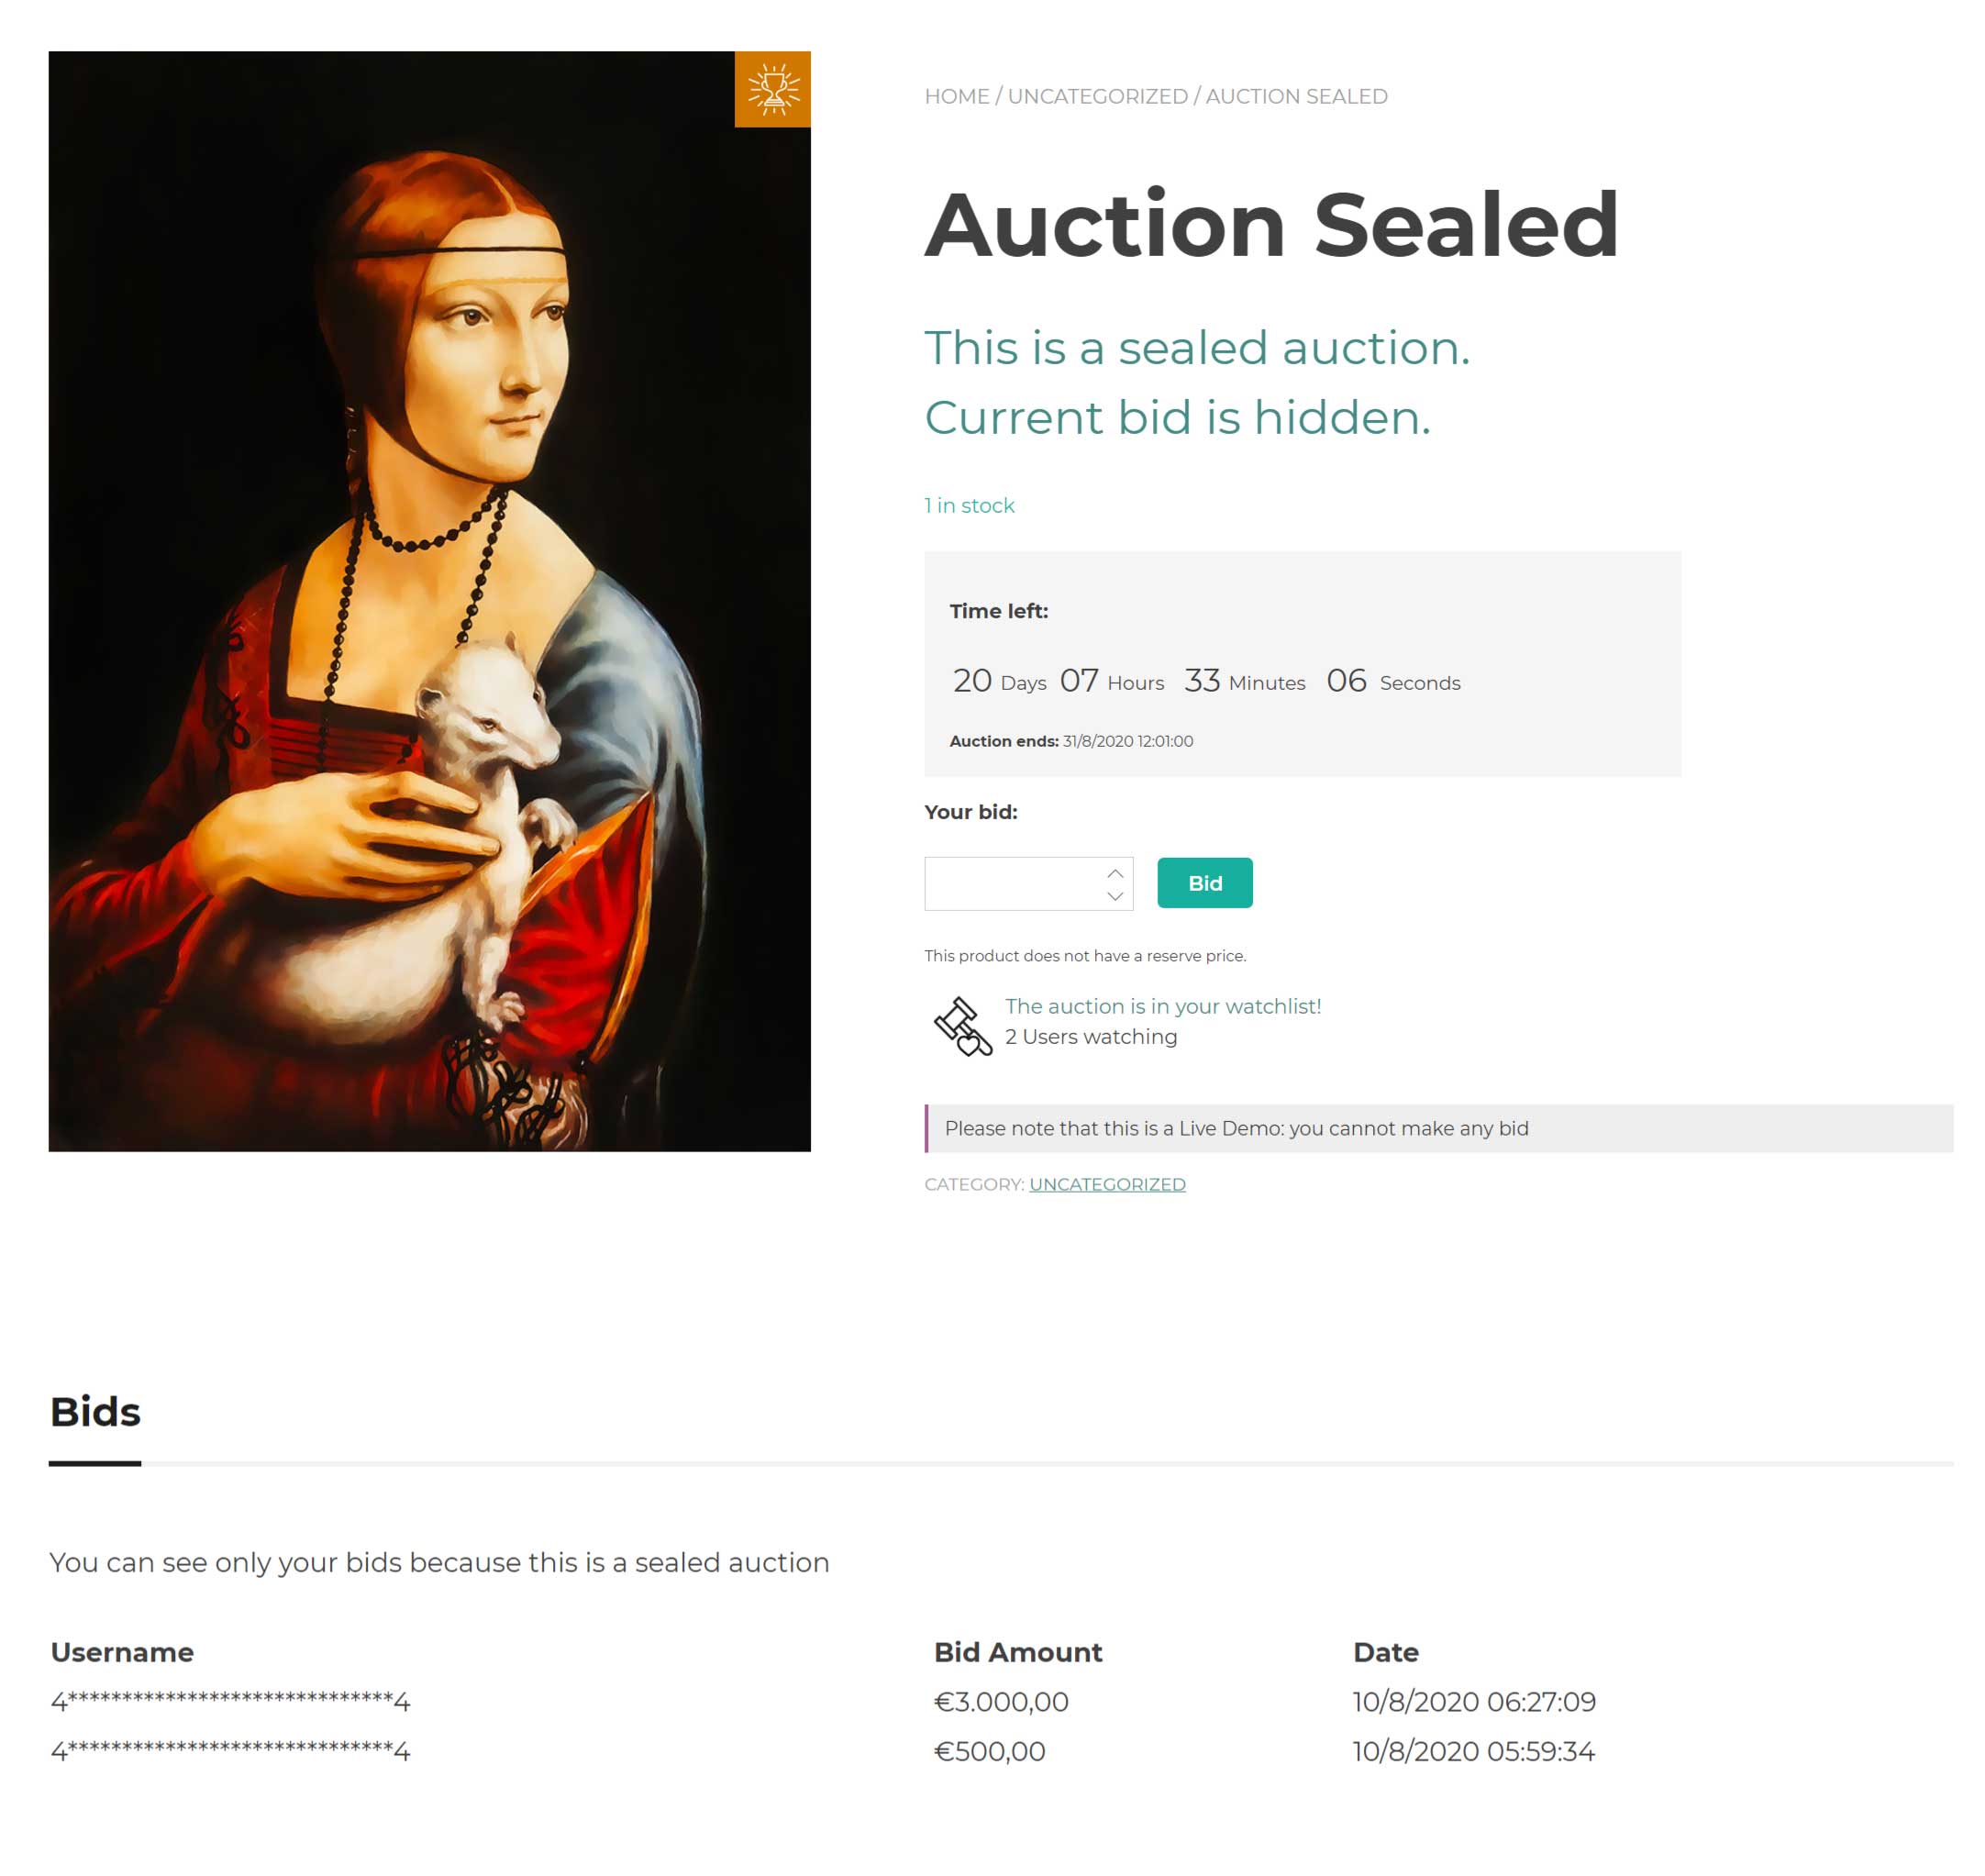The width and height of the screenshot is (1985, 1876).
Task: Decrease bid with the down arrow
Action: [x=1114, y=896]
